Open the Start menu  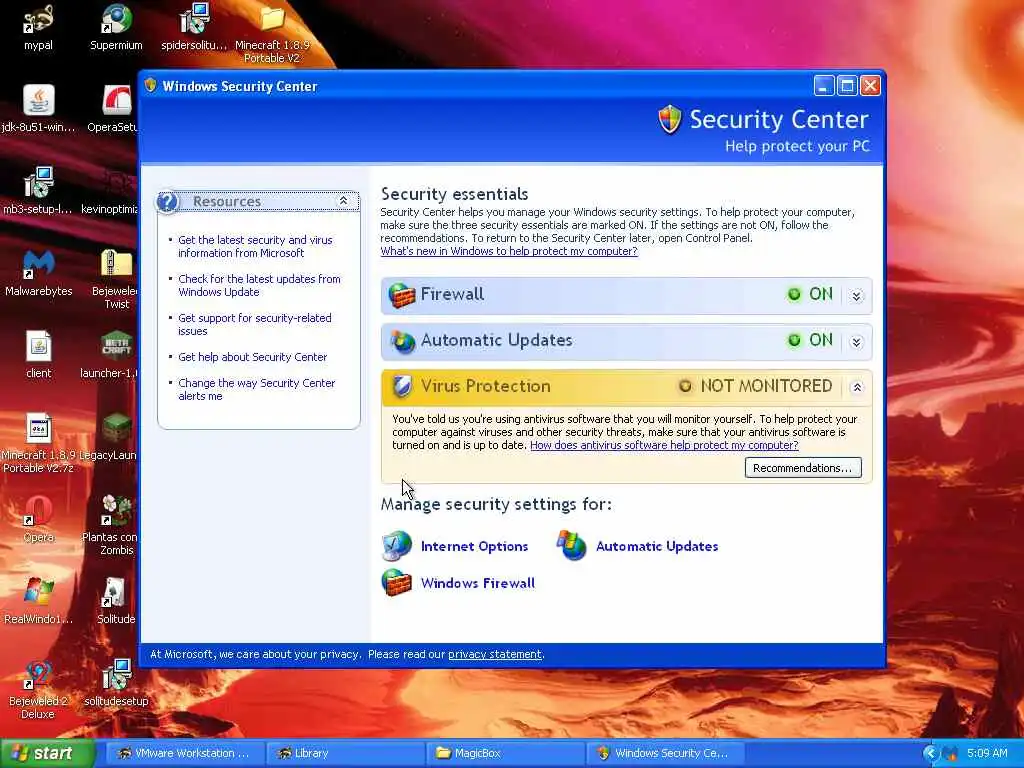tap(46, 754)
